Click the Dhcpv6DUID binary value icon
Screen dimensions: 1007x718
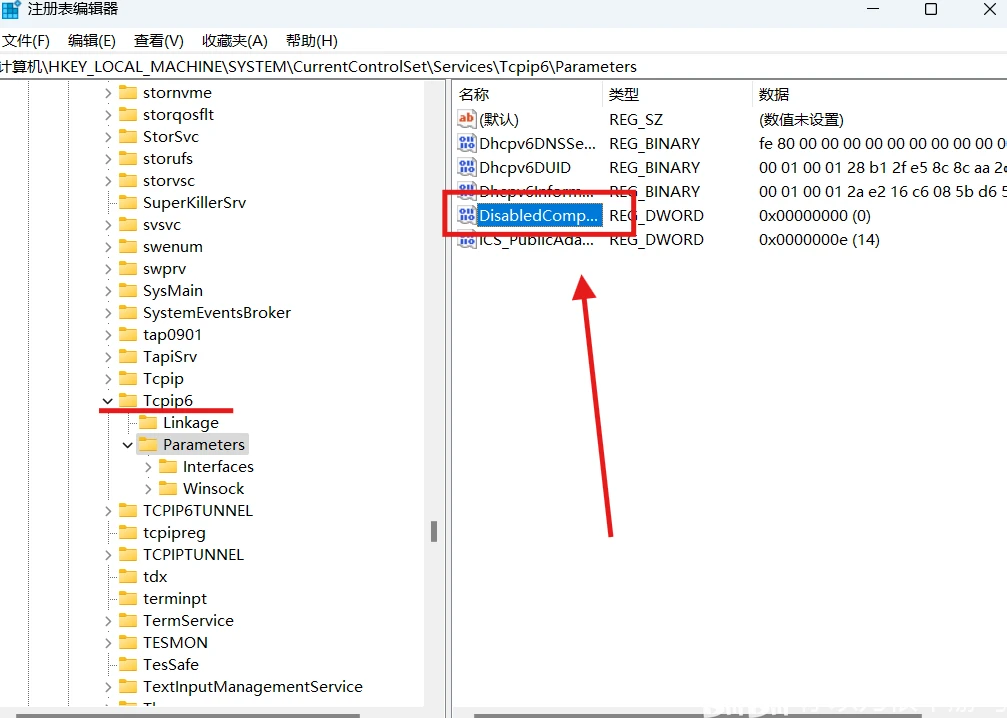pyautogui.click(x=466, y=167)
